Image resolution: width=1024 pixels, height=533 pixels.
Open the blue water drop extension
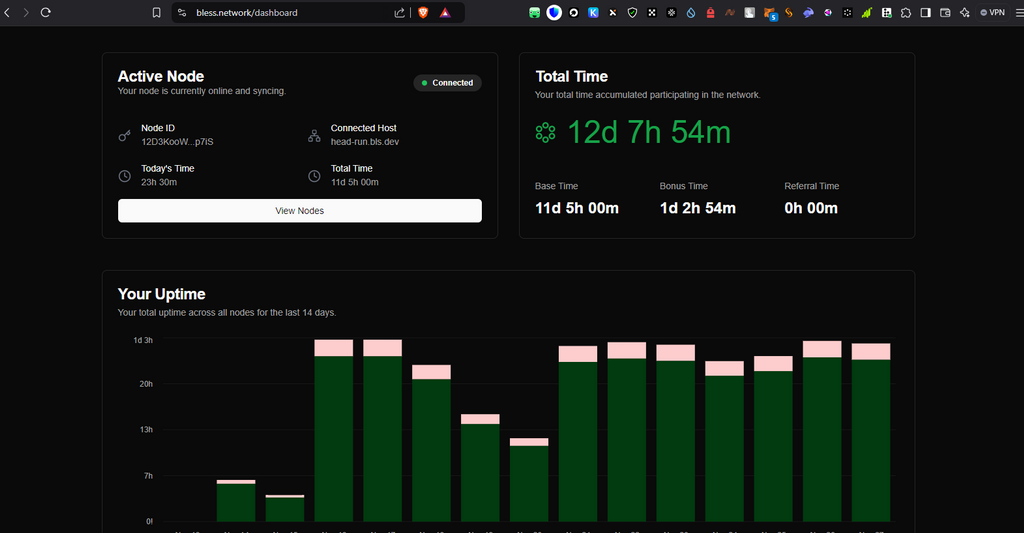[x=691, y=12]
